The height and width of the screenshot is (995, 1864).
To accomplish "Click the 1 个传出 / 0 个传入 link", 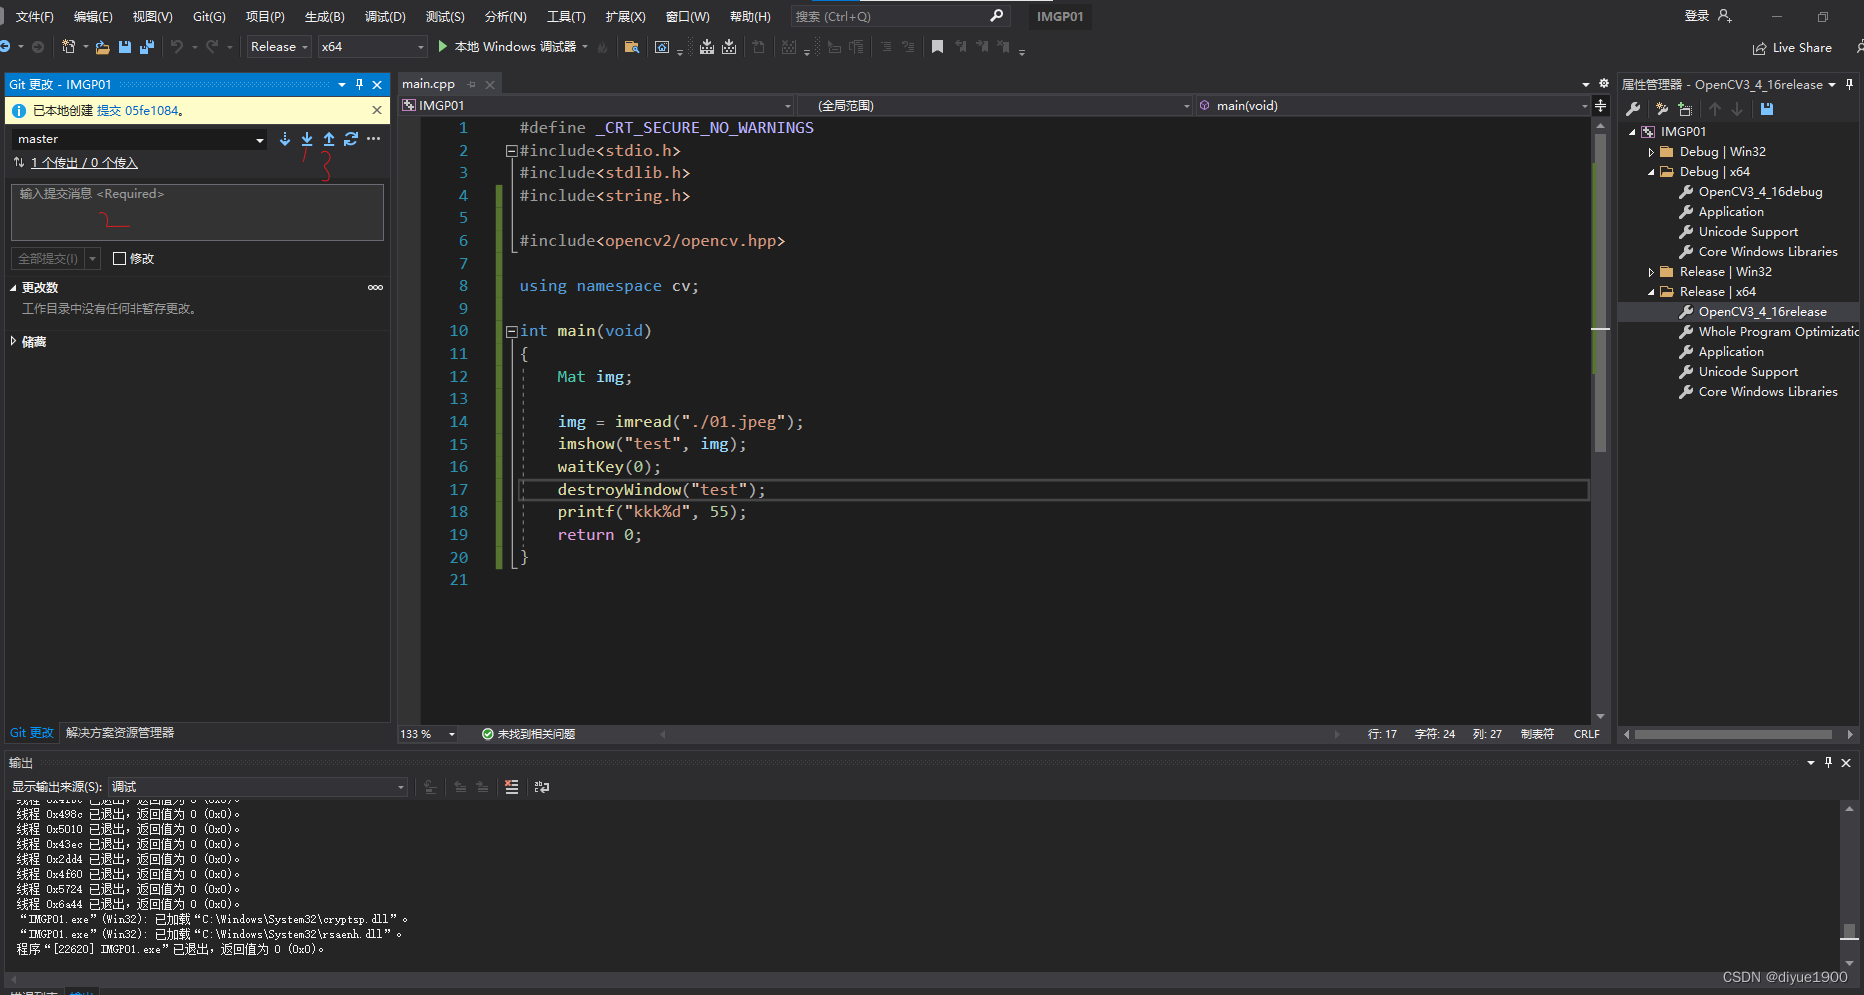I will pyautogui.click(x=84, y=163).
